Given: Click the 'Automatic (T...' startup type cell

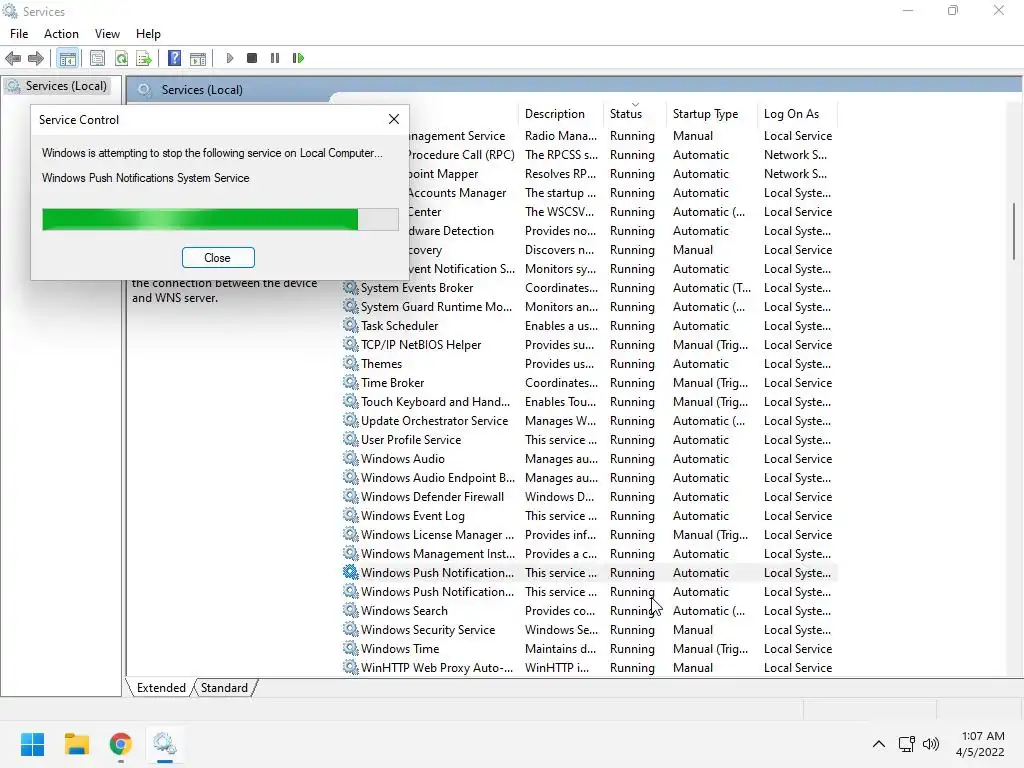Looking at the screenshot, I should click(x=712, y=287).
